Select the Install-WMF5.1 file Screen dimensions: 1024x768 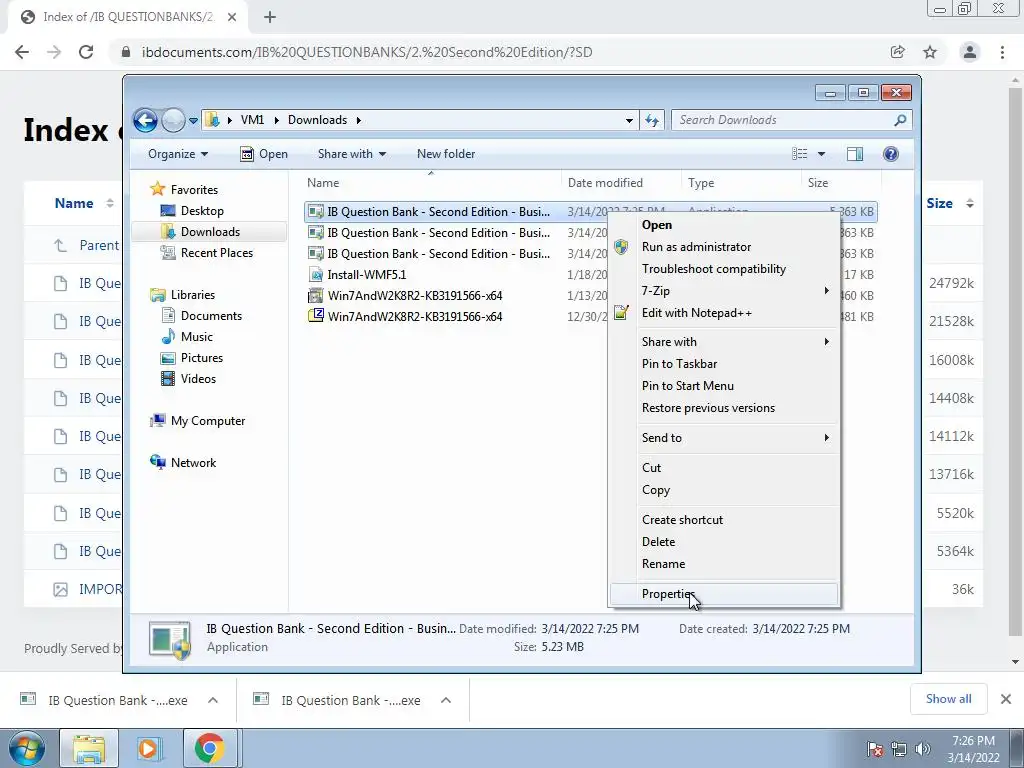tap(366, 275)
